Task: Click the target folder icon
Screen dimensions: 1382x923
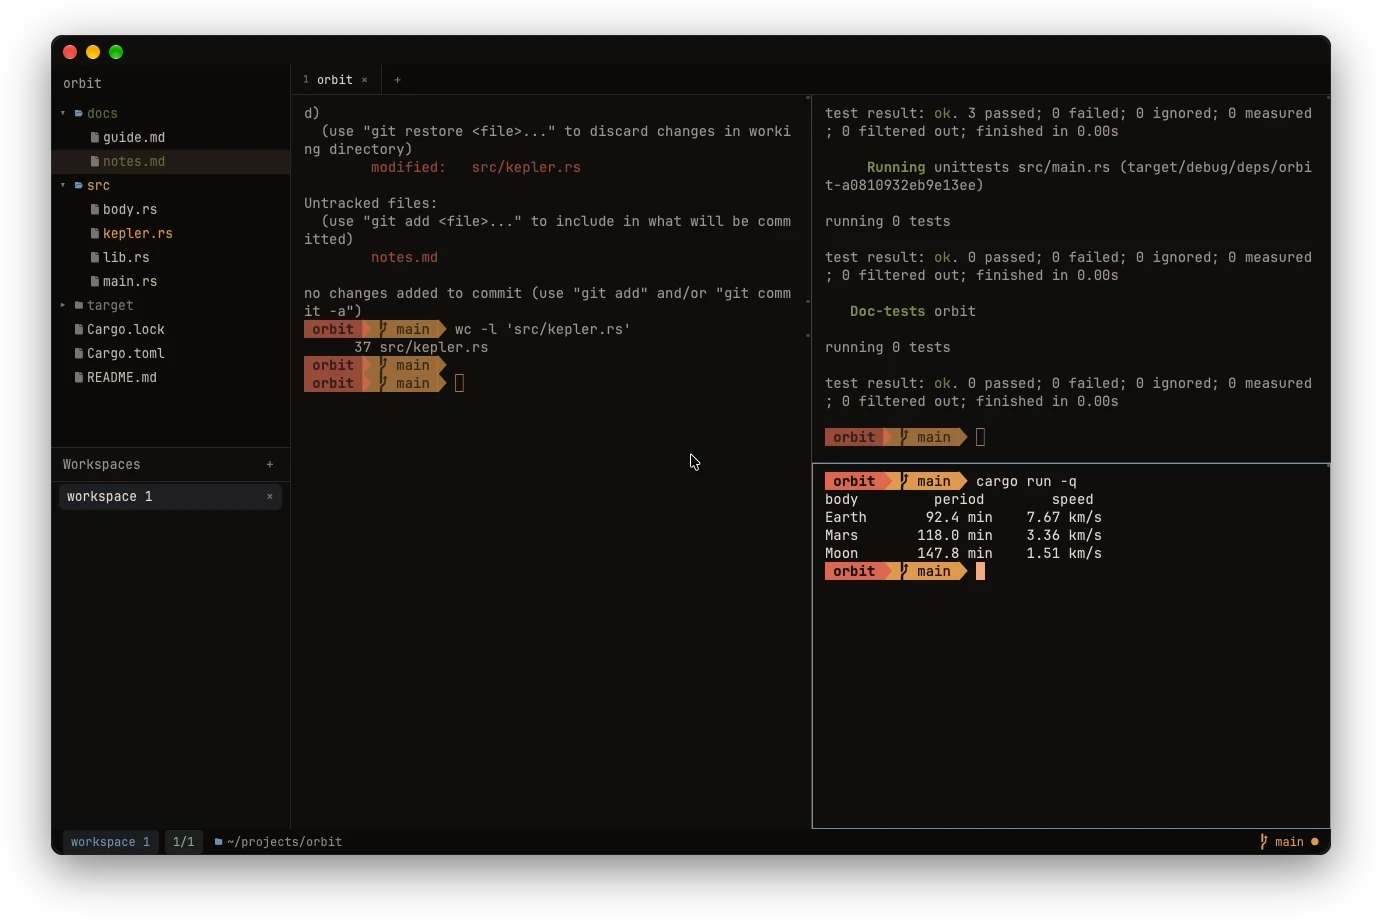Action: tap(79, 305)
